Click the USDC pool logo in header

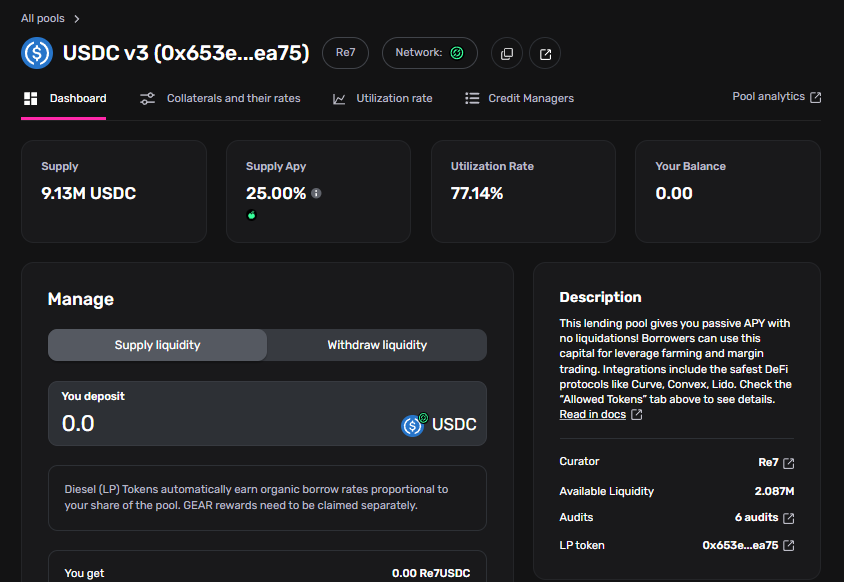pos(37,53)
